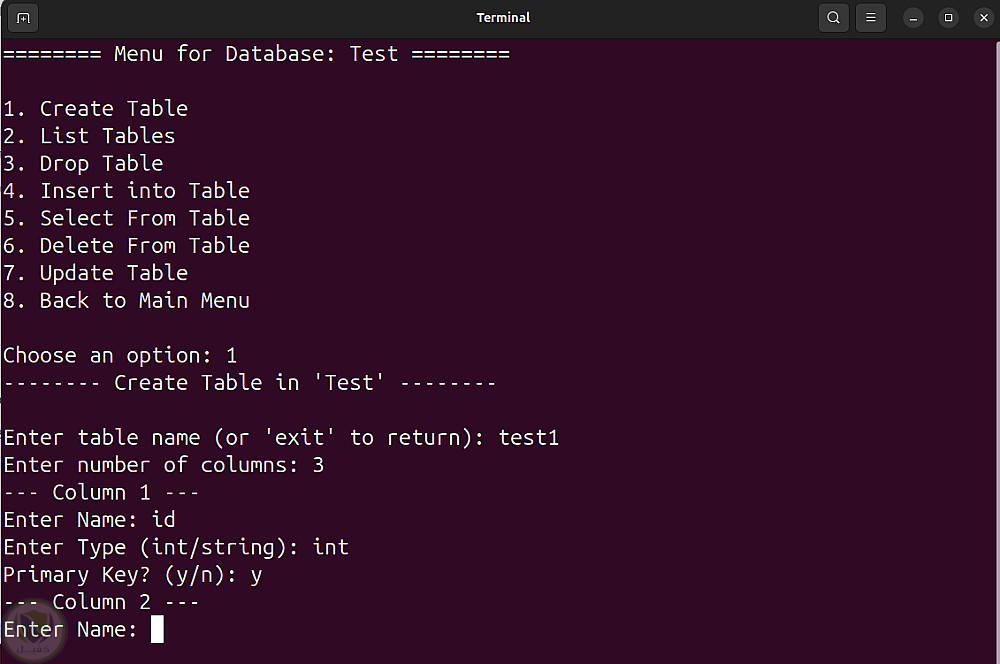1000x664 pixels.
Task: Click the '7. Update Table' line
Action: pyautogui.click(x=96, y=273)
